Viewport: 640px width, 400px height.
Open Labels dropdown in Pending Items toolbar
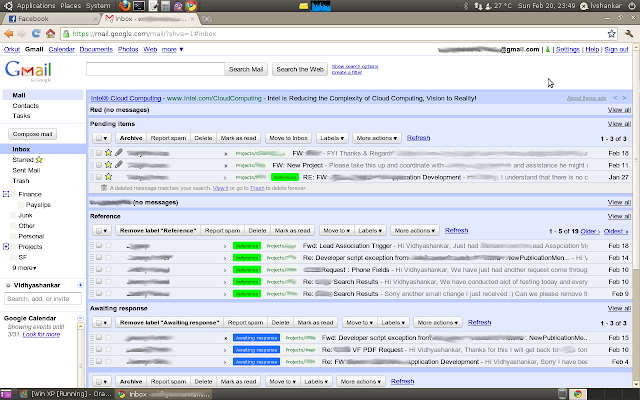(332, 138)
